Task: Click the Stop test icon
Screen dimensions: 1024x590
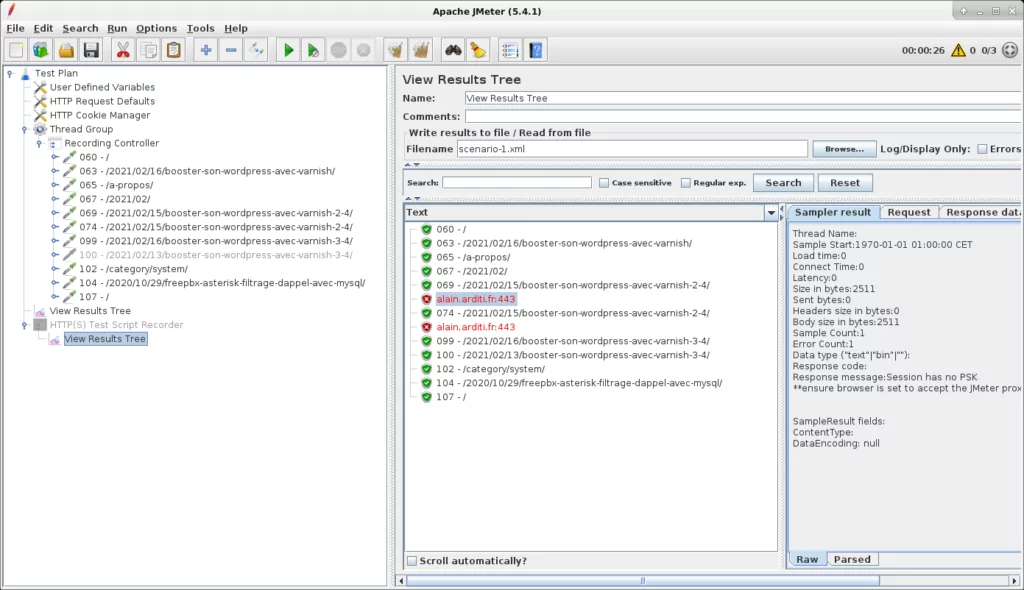Action: click(338, 50)
